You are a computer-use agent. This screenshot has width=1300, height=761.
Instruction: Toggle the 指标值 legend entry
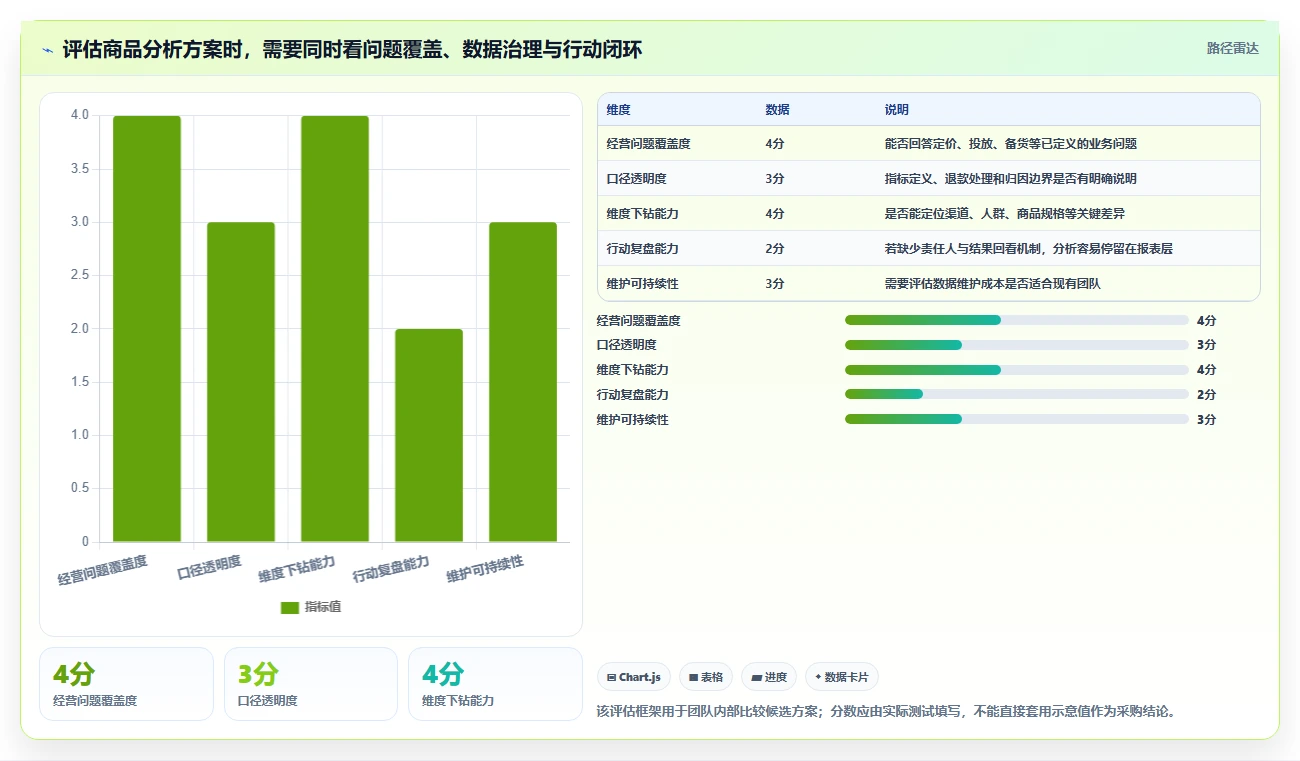[x=311, y=607]
